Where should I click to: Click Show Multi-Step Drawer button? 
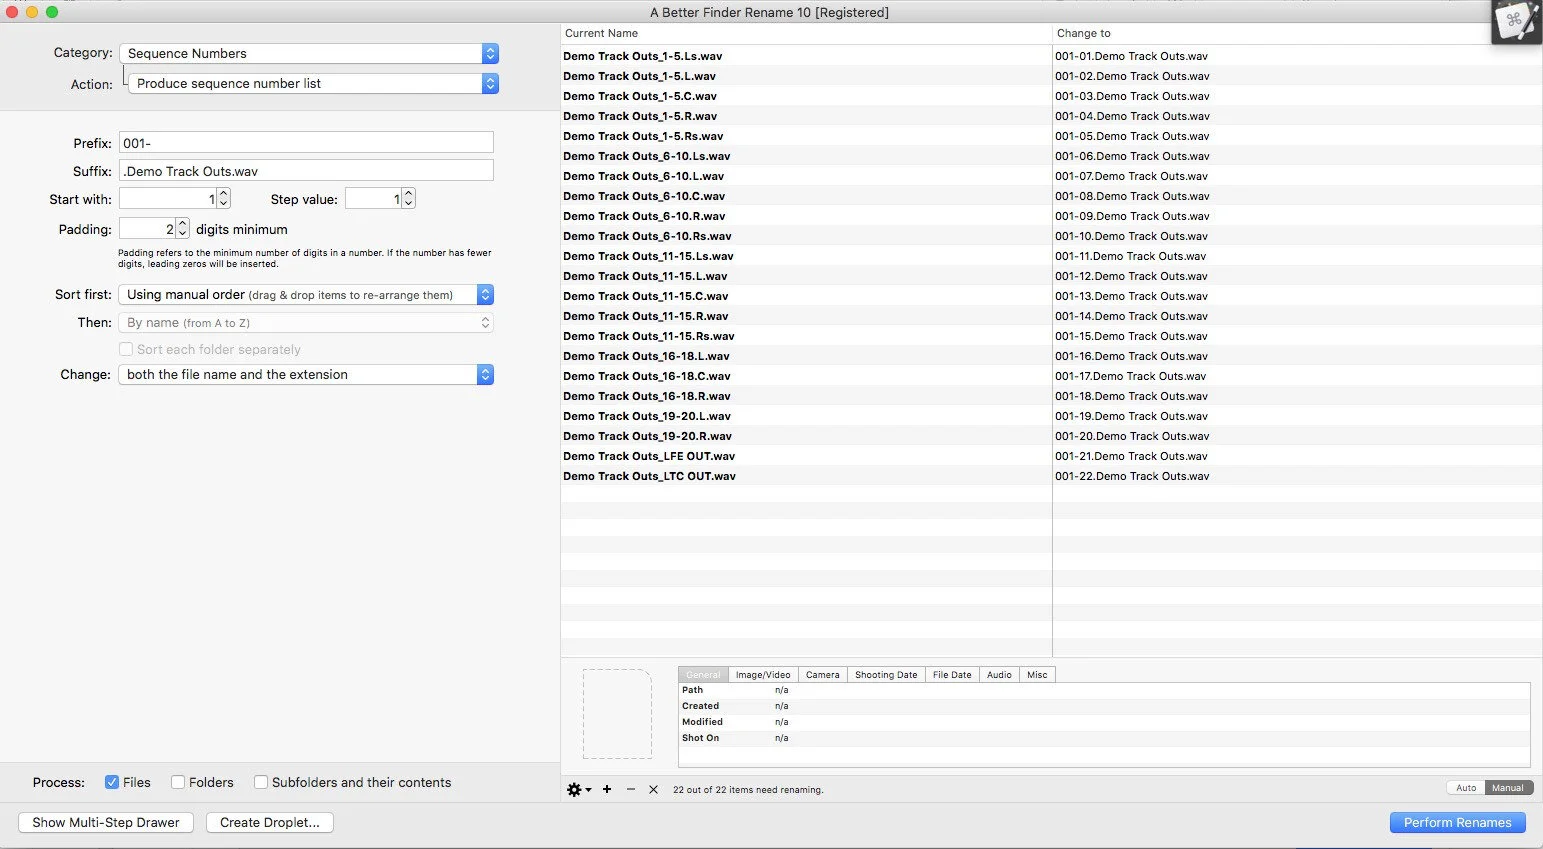click(x=106, y=822)
